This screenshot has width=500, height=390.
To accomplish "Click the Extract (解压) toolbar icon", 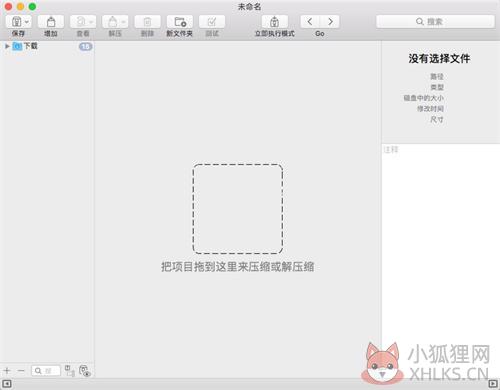I will 112,22.
